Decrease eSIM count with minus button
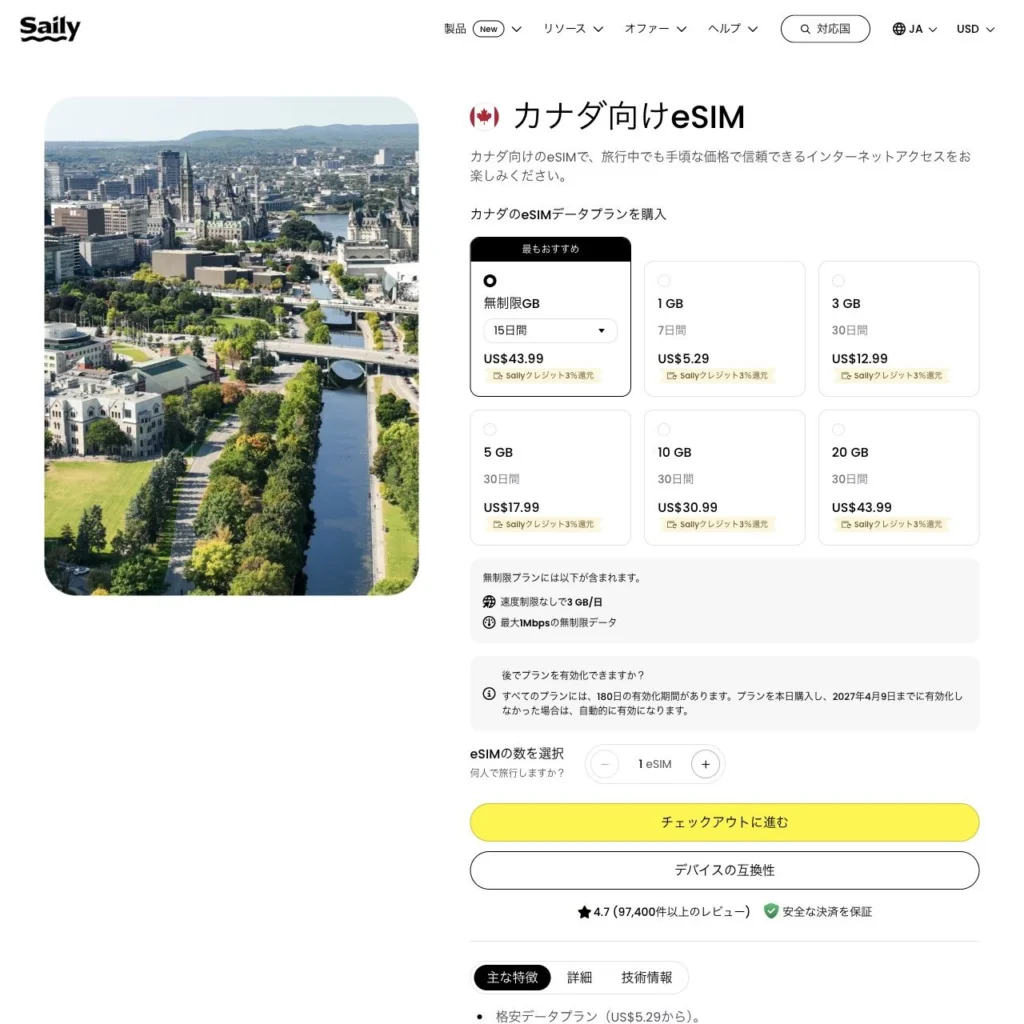 (605, 764)
